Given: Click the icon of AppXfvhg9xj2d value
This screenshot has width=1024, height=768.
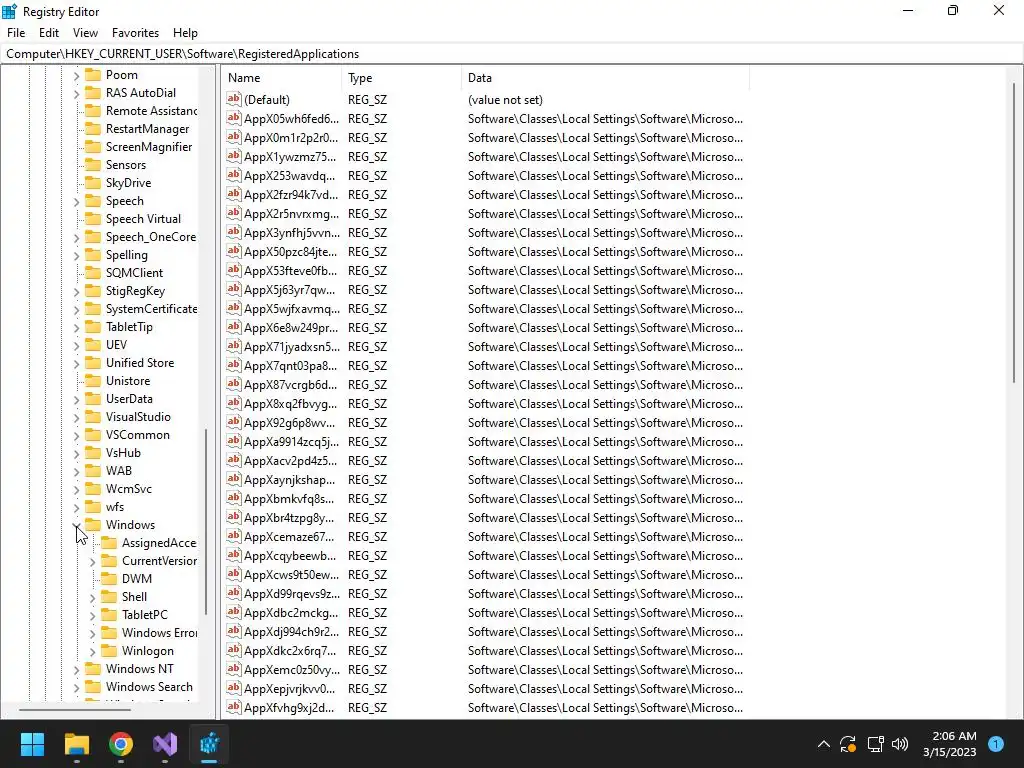Looking at the screenshot, I should pos(234,707).
